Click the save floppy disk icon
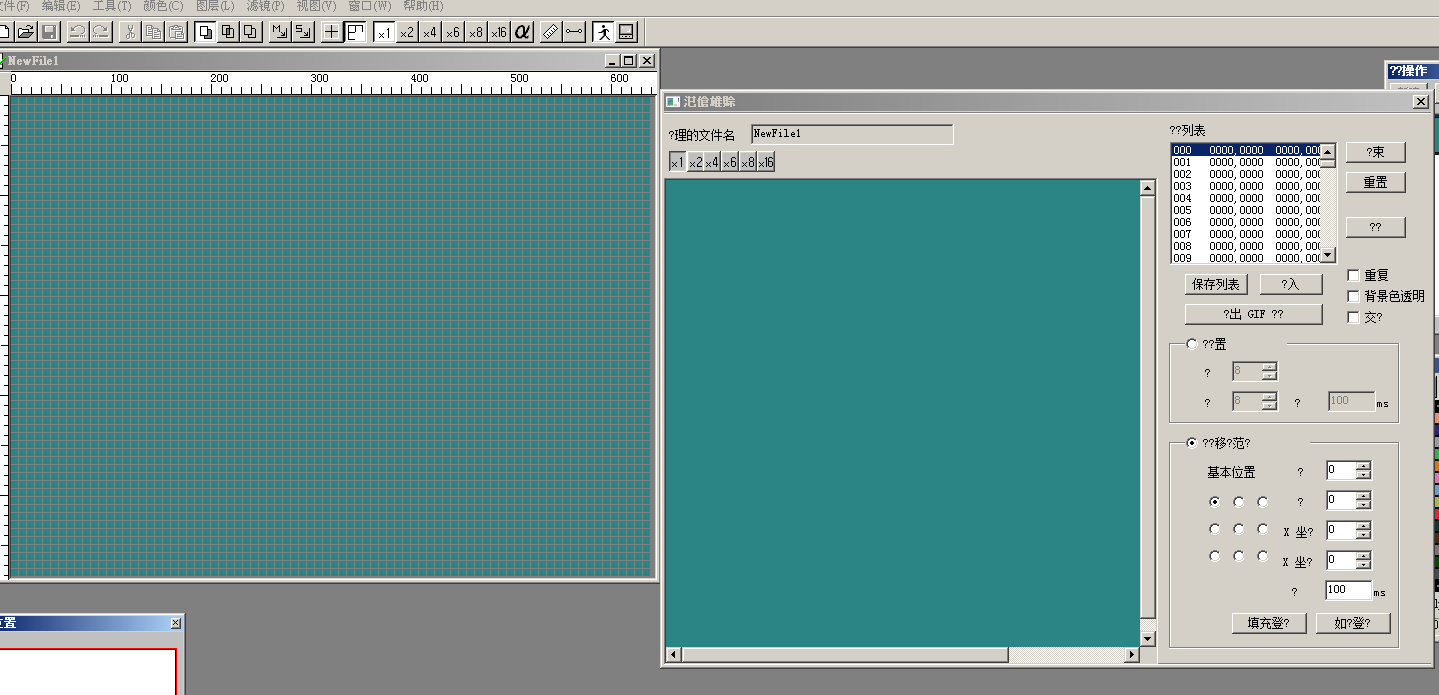The image size is (1439, 695). (49, 32)
